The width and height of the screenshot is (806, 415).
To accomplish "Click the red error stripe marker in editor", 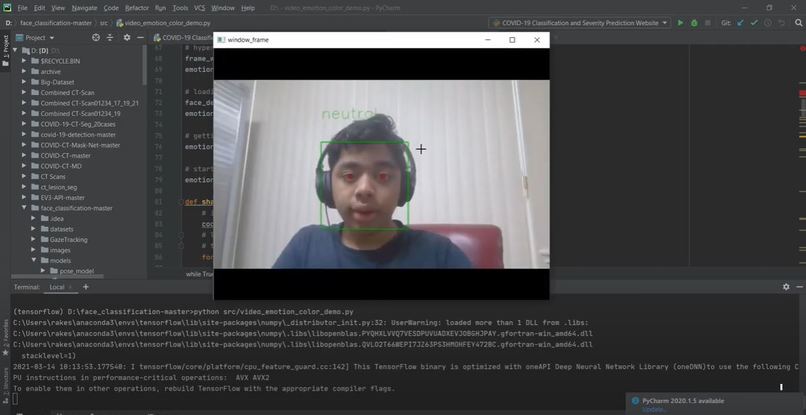I will coord(802,93).
